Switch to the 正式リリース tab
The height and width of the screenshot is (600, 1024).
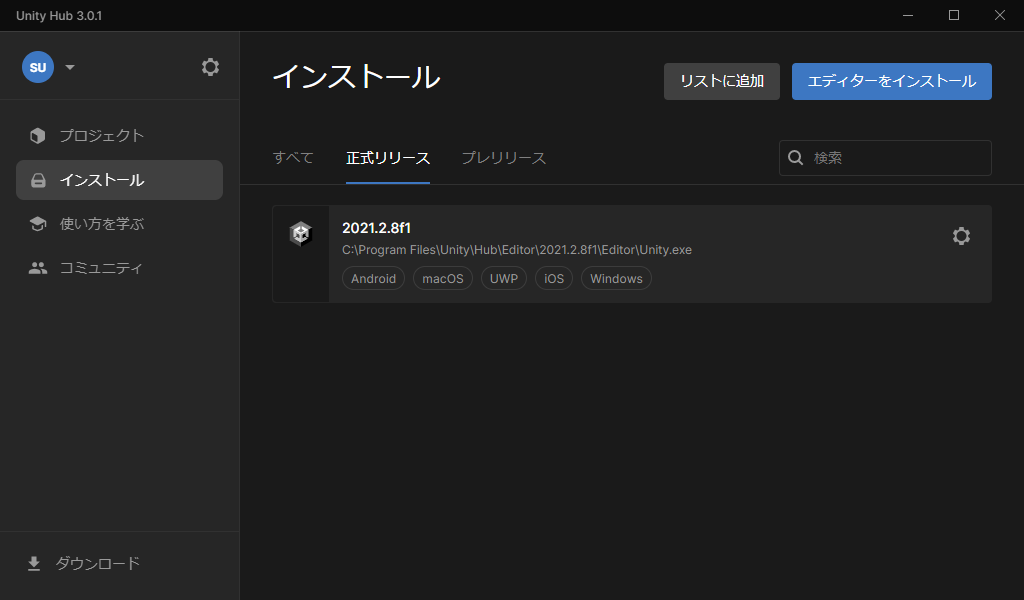click(x=388, y=158)
